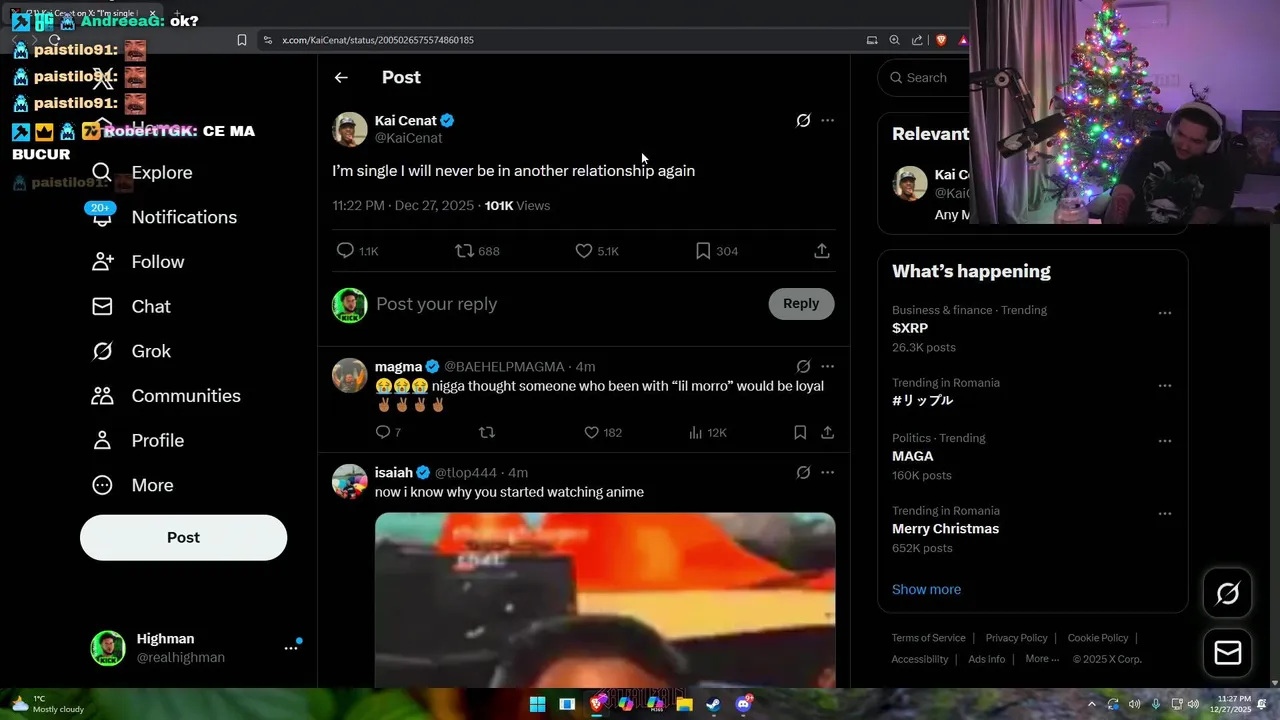The image size is (1280, 720).
Task: Click Reply button next to reply field
Action: point(801,304)
